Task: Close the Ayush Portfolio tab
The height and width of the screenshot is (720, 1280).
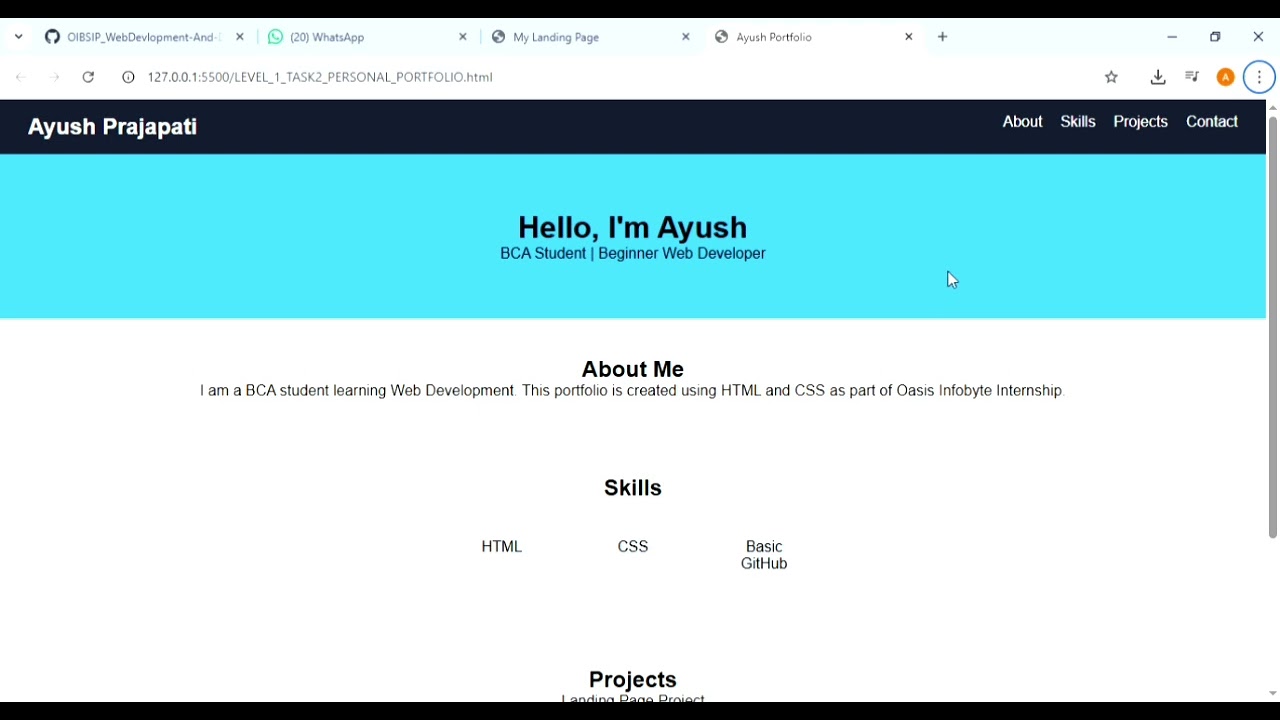Action: click(x=909, y=37)
